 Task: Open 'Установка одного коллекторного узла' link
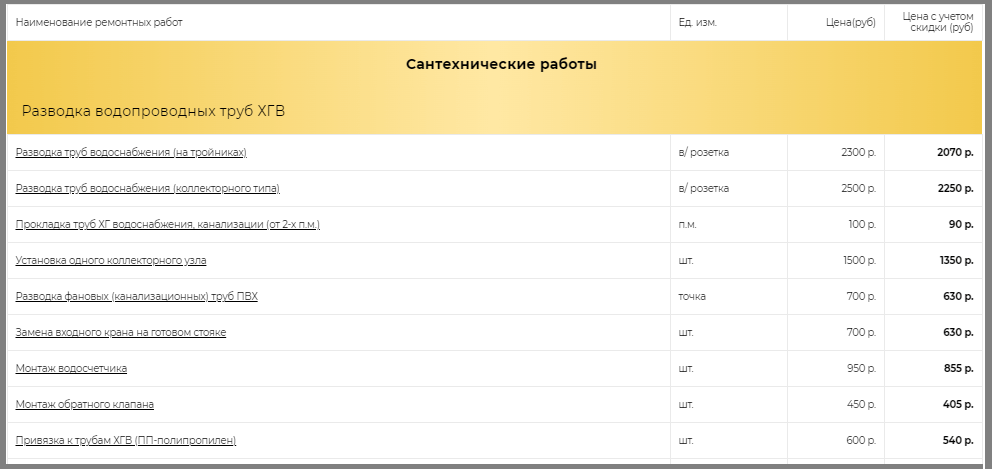coord(111,261)
